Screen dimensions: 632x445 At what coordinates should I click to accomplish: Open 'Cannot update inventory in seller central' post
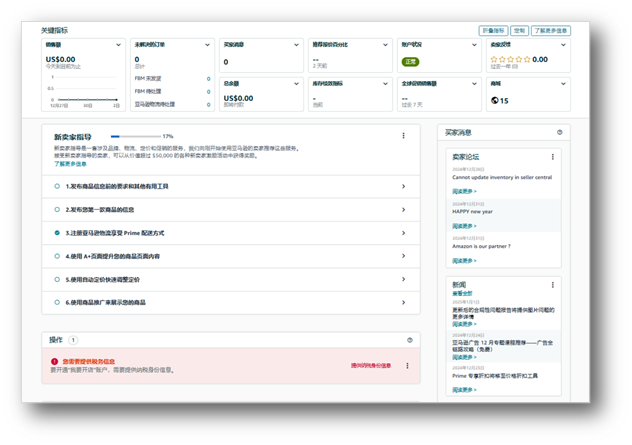[x=501, y=178]
